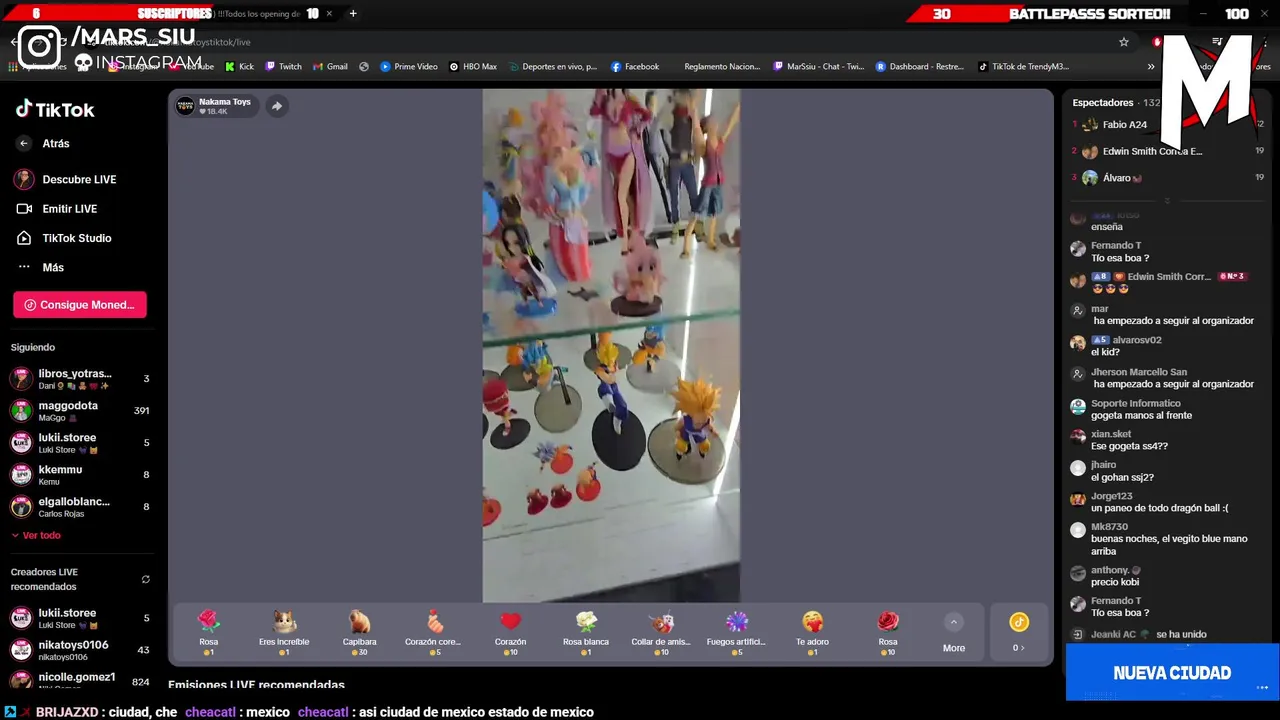Click the TikTok logo in the sidebar
This screenshot has height=720, width=1280.
[55, 110]
